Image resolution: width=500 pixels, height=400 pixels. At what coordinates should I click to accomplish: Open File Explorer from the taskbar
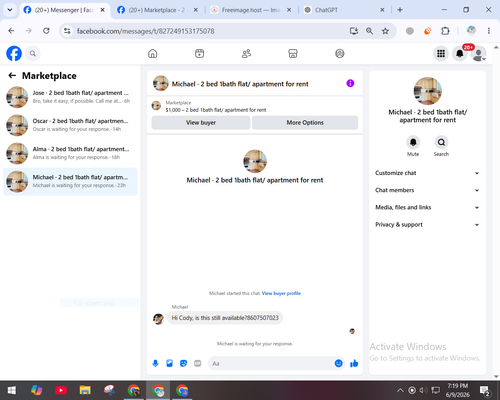85,390
